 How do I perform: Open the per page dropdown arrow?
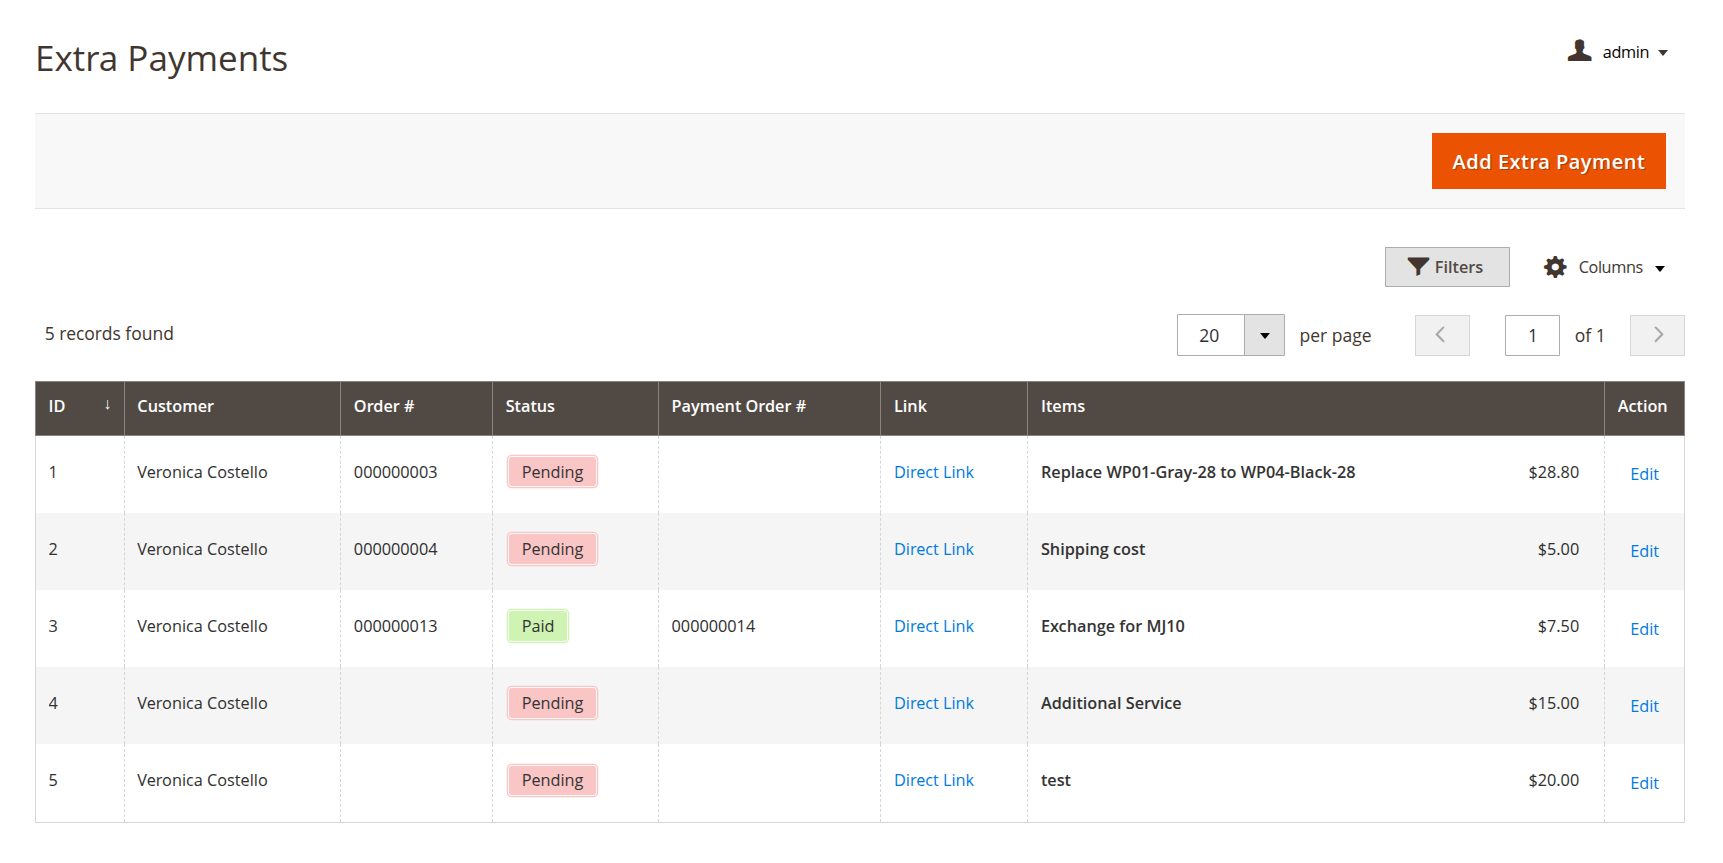point(1264,335)
